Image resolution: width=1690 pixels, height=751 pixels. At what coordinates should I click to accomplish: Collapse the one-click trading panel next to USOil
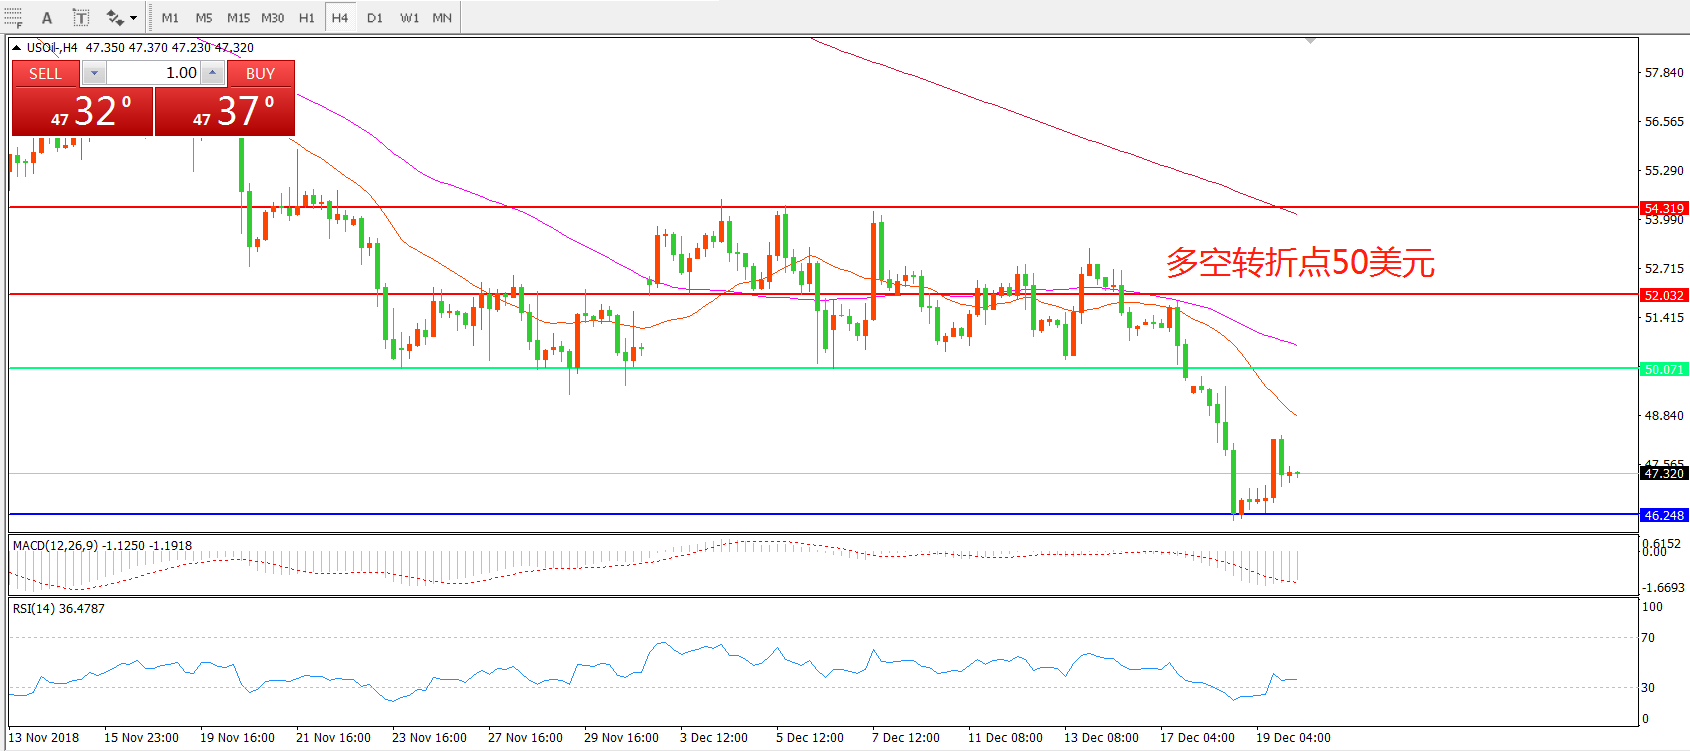pos(16,47)
